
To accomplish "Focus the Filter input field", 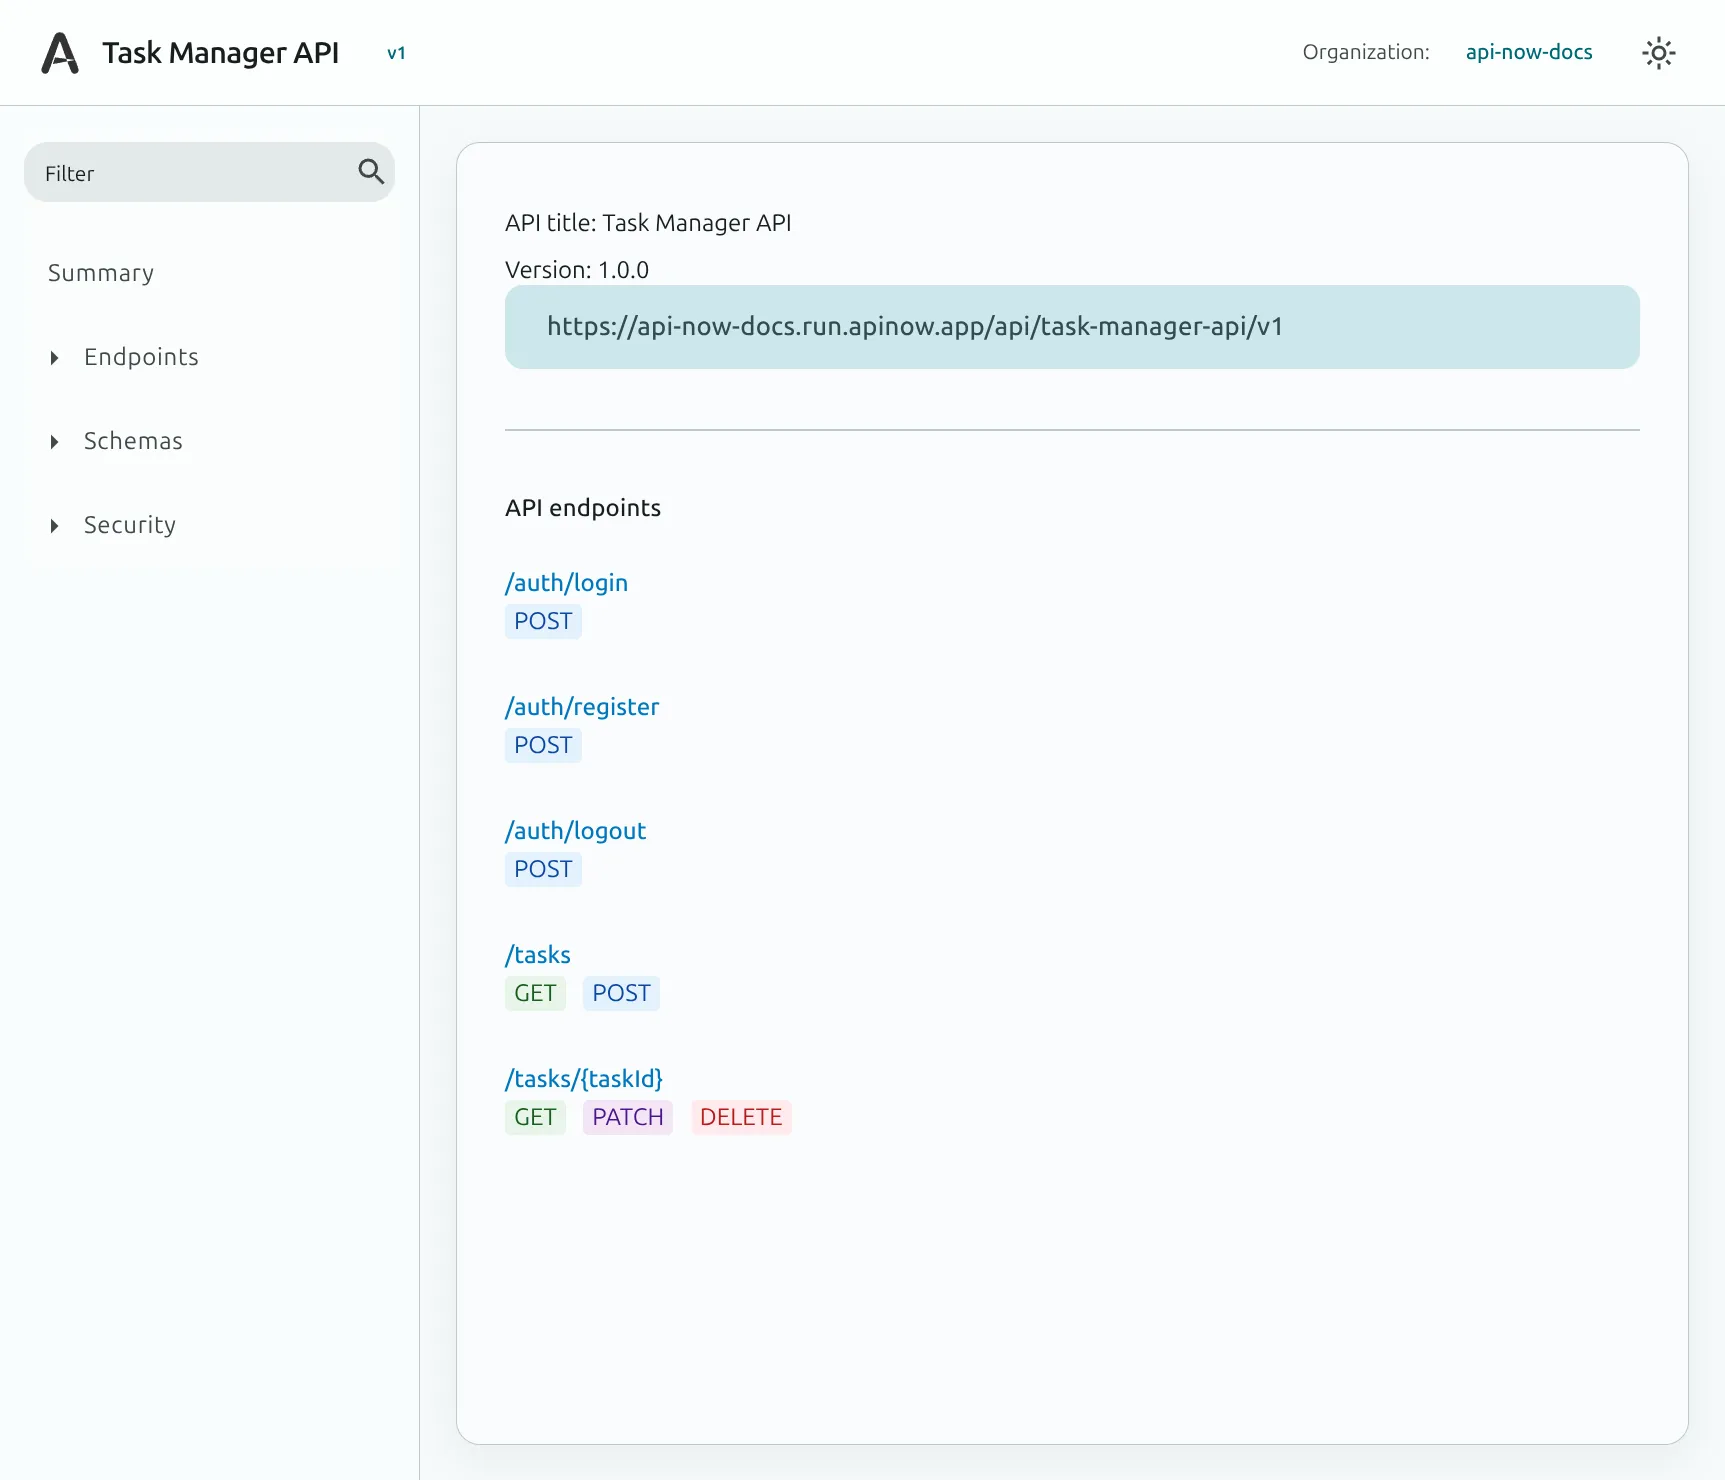I will point(209,172).
